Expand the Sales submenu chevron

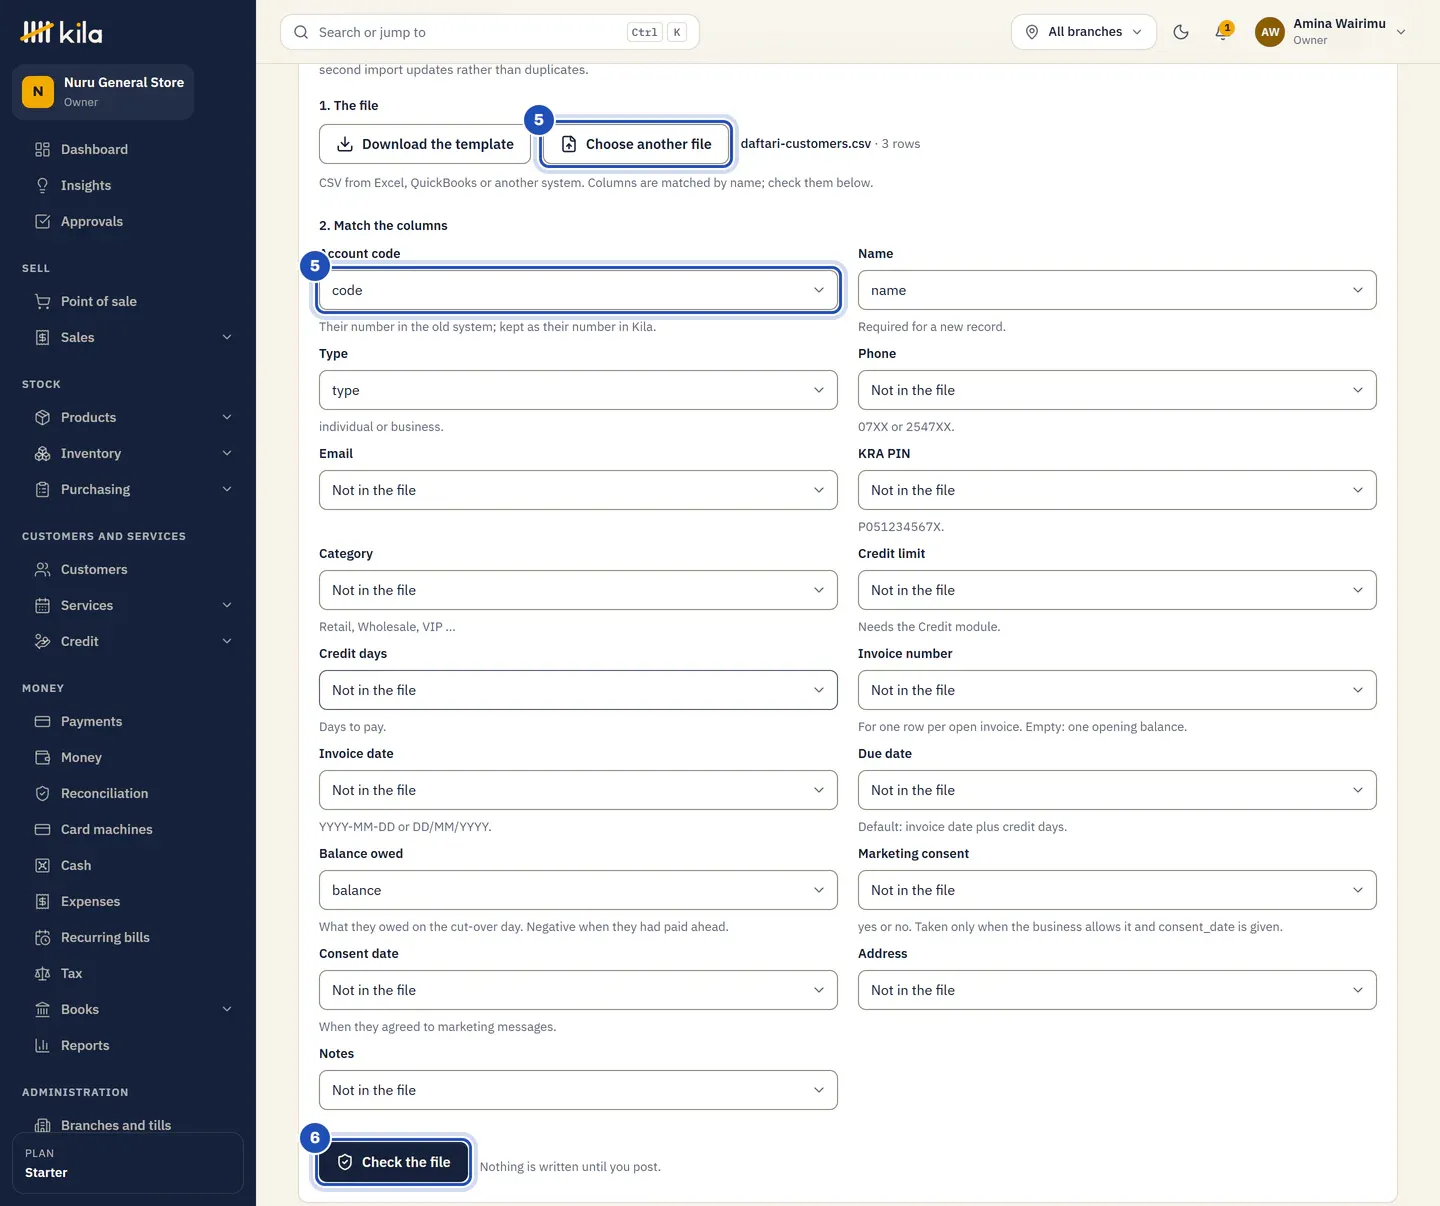pyautogui.click(x=227, y=337)
